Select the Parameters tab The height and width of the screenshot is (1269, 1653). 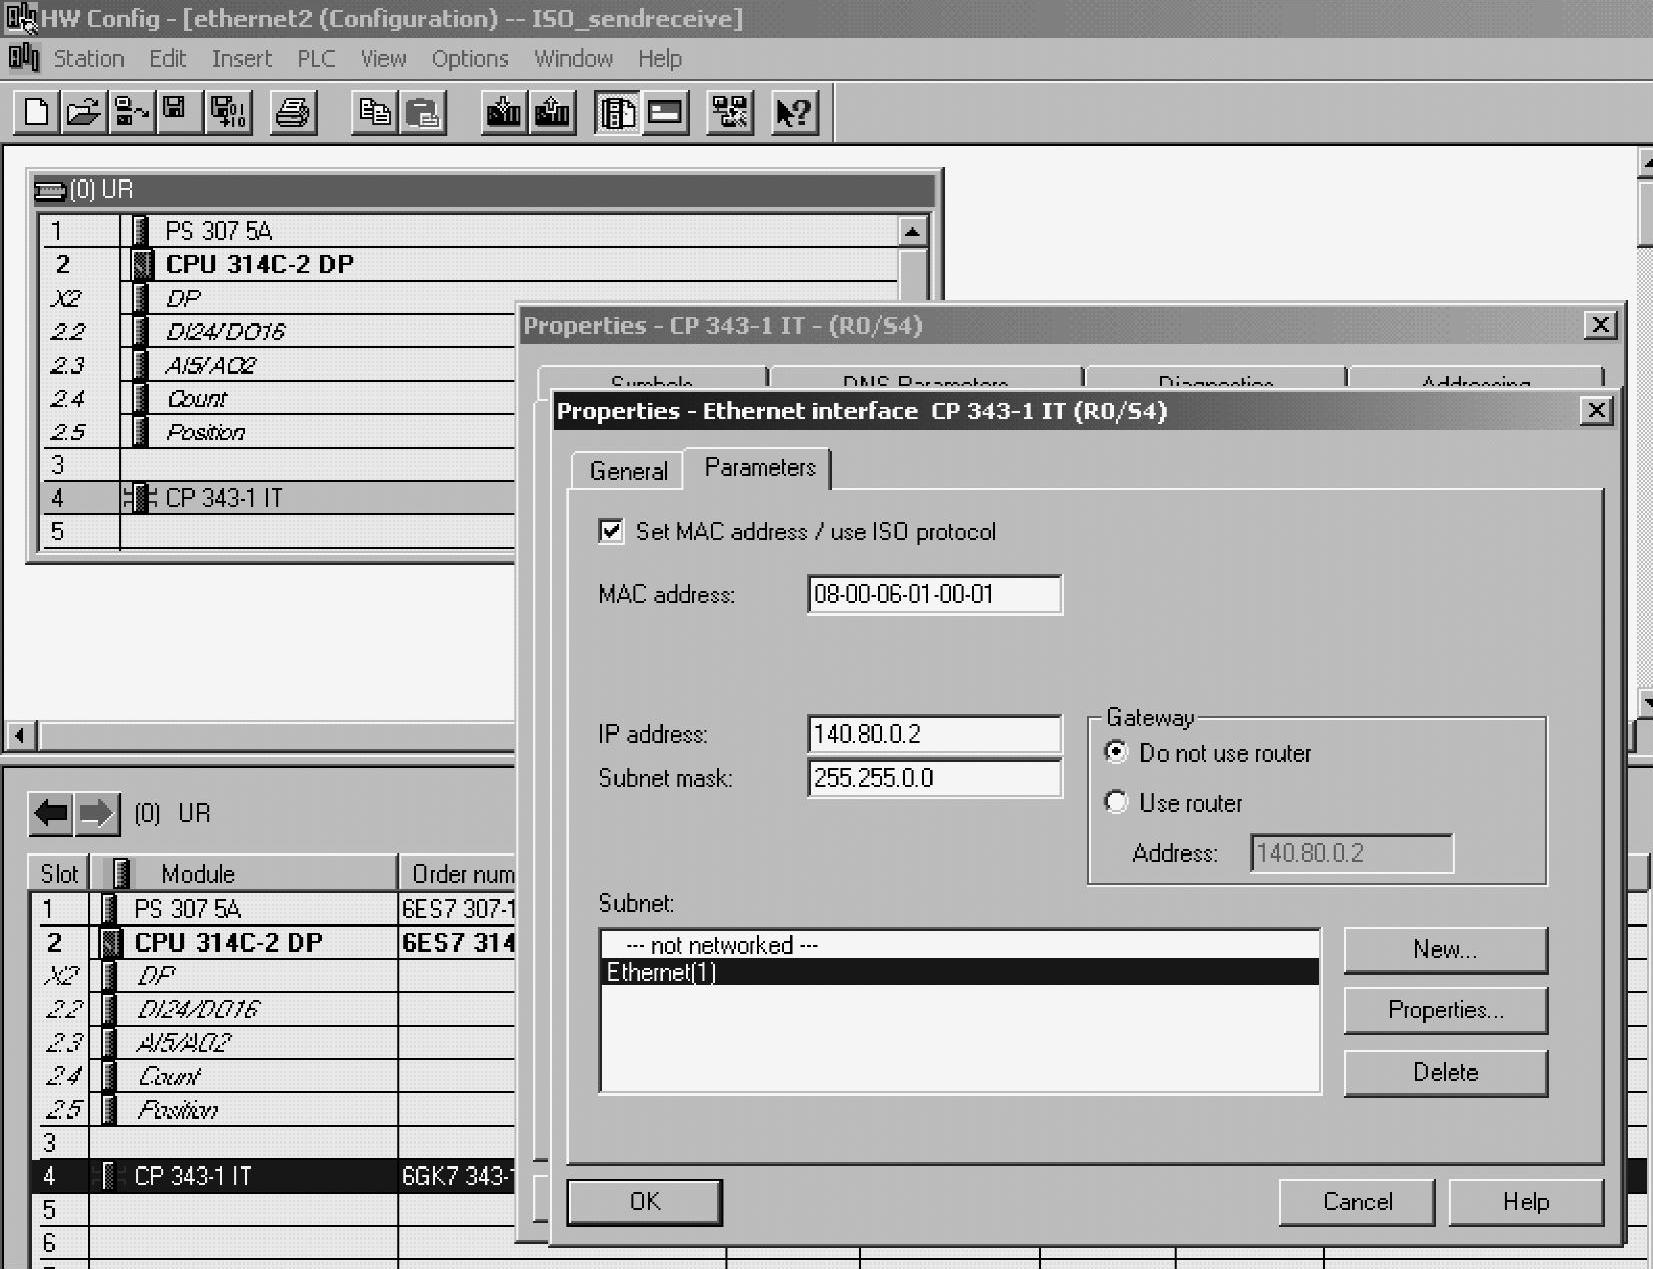click(x=760, y=467)
